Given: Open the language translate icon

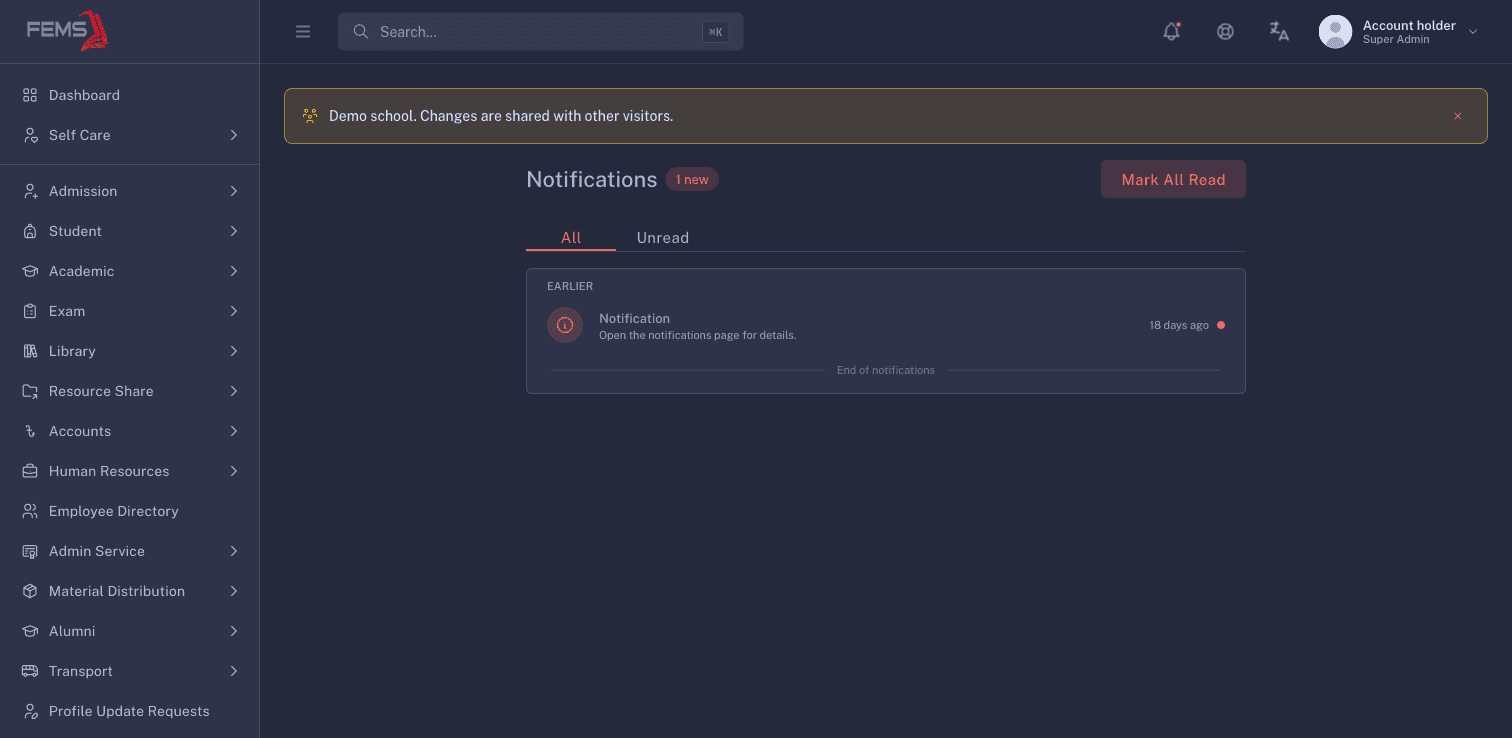Looking at the screenshot, I should point(1279,31).
